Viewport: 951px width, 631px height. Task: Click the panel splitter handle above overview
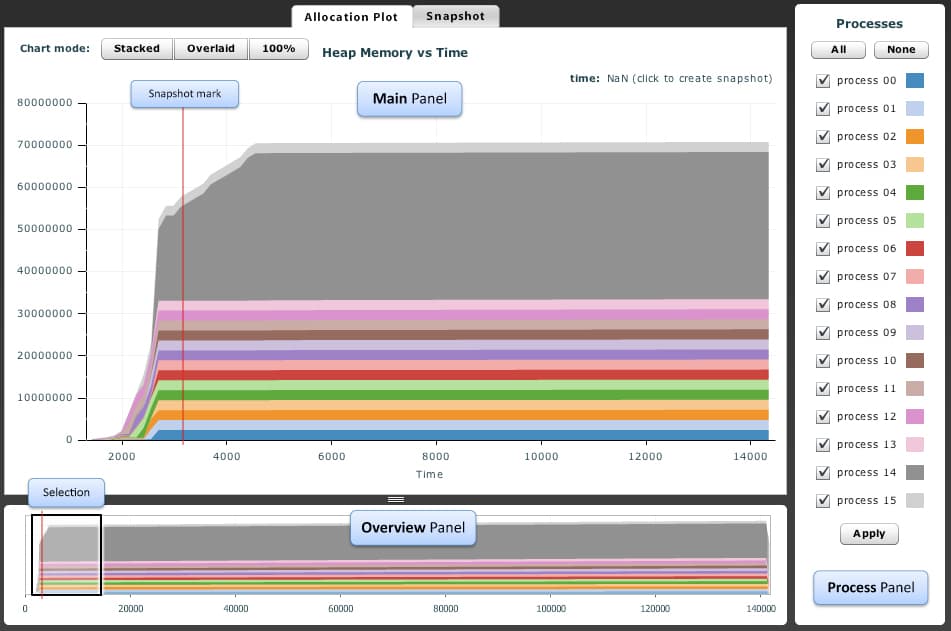396,499
